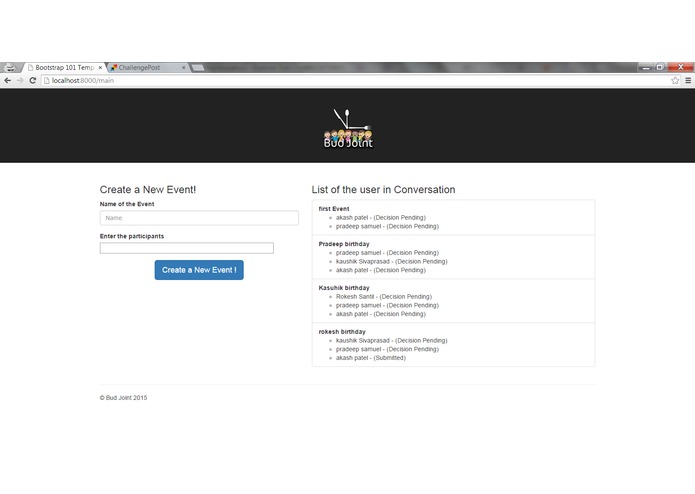This screenshot has width=695, height=494.
Task: Click the Enter the participants field
Action: [187, 248]
